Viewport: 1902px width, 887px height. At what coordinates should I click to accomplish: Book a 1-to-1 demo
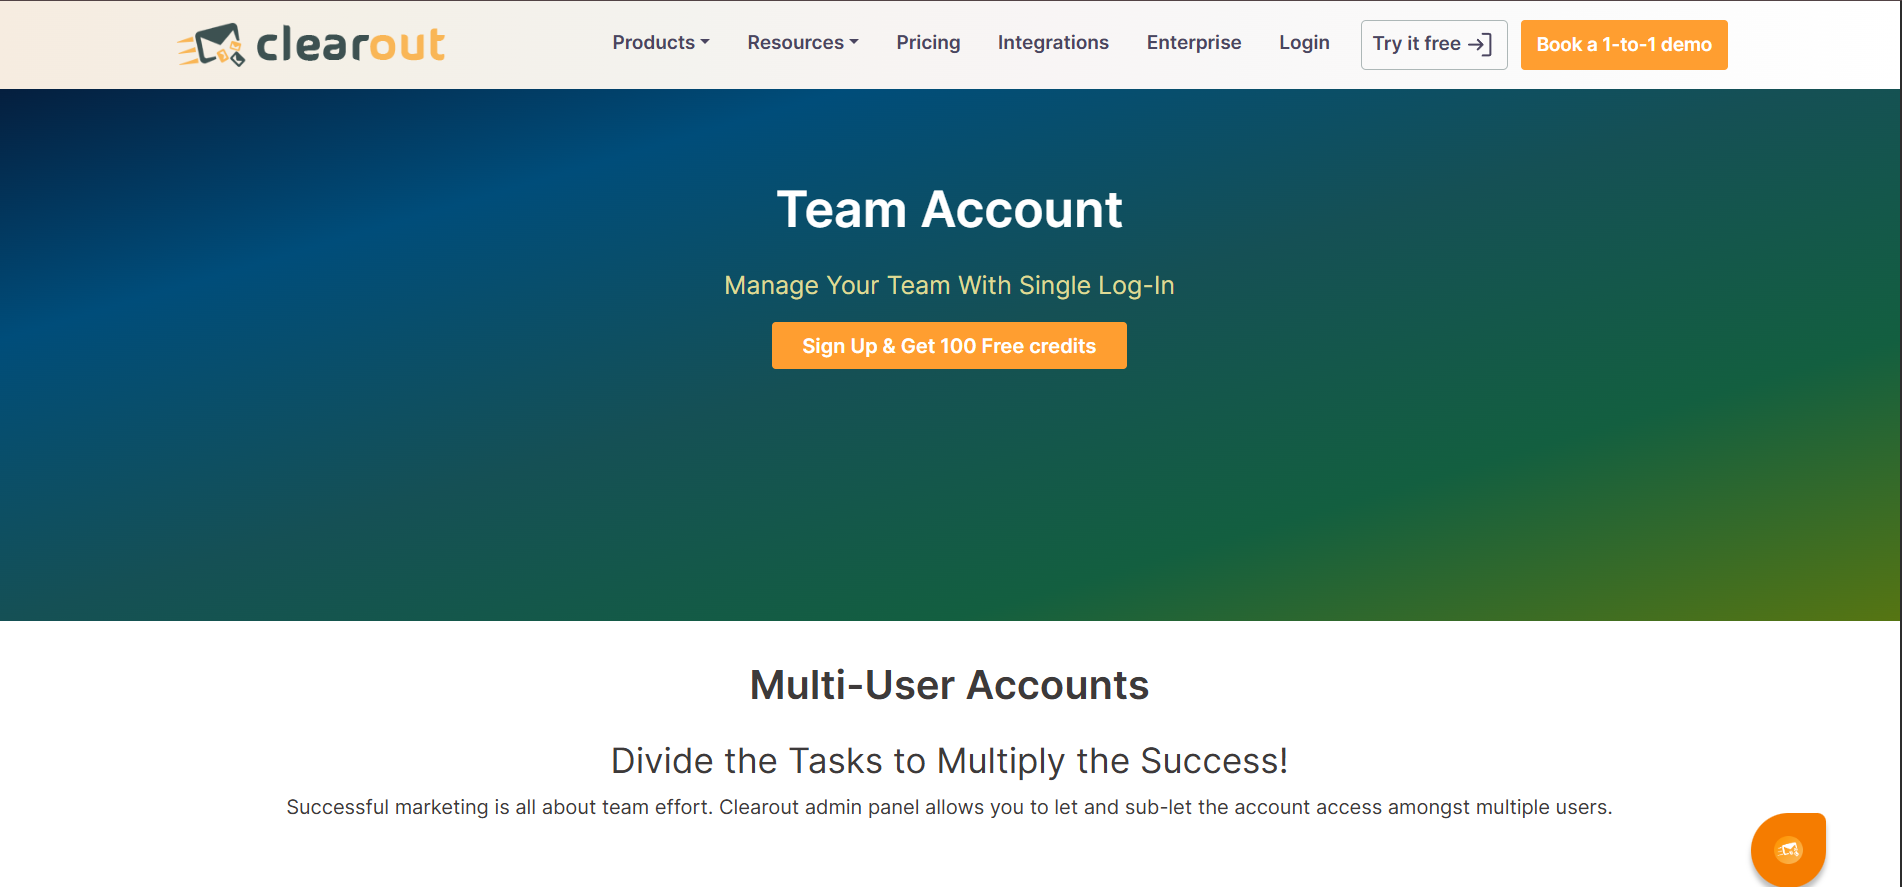coord(1624,45)
